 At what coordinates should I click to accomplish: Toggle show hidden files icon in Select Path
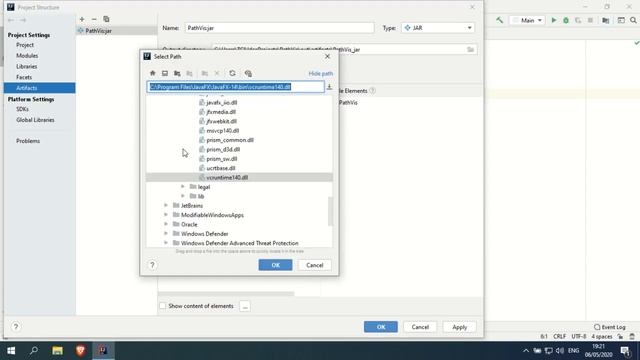pos(248,73)
